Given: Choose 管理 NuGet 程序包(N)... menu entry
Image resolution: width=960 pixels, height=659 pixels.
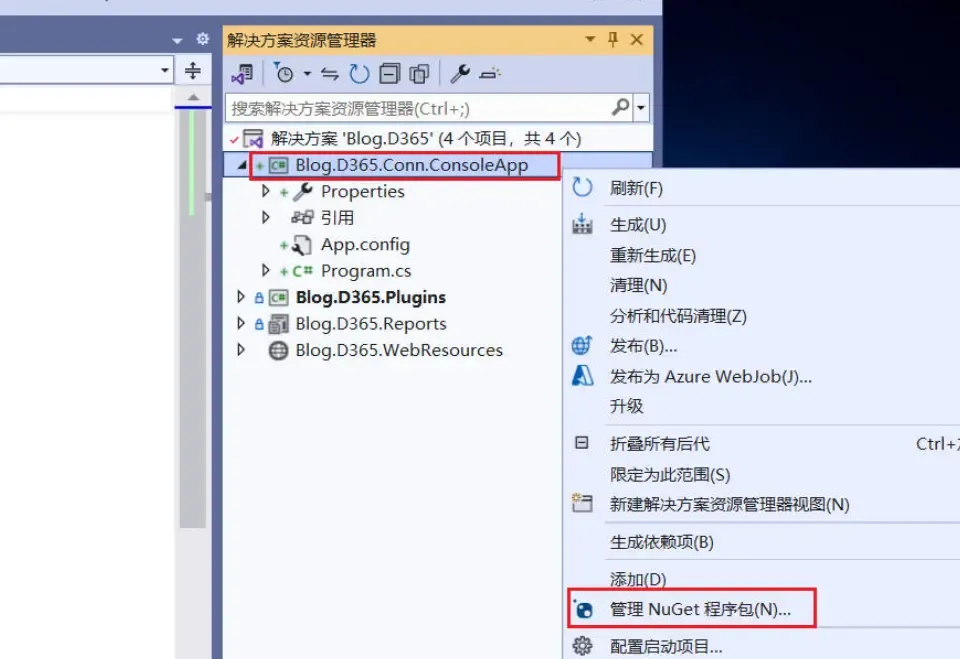Looking at the screenshot, I should pyautogui.click(x=700, y=609).
